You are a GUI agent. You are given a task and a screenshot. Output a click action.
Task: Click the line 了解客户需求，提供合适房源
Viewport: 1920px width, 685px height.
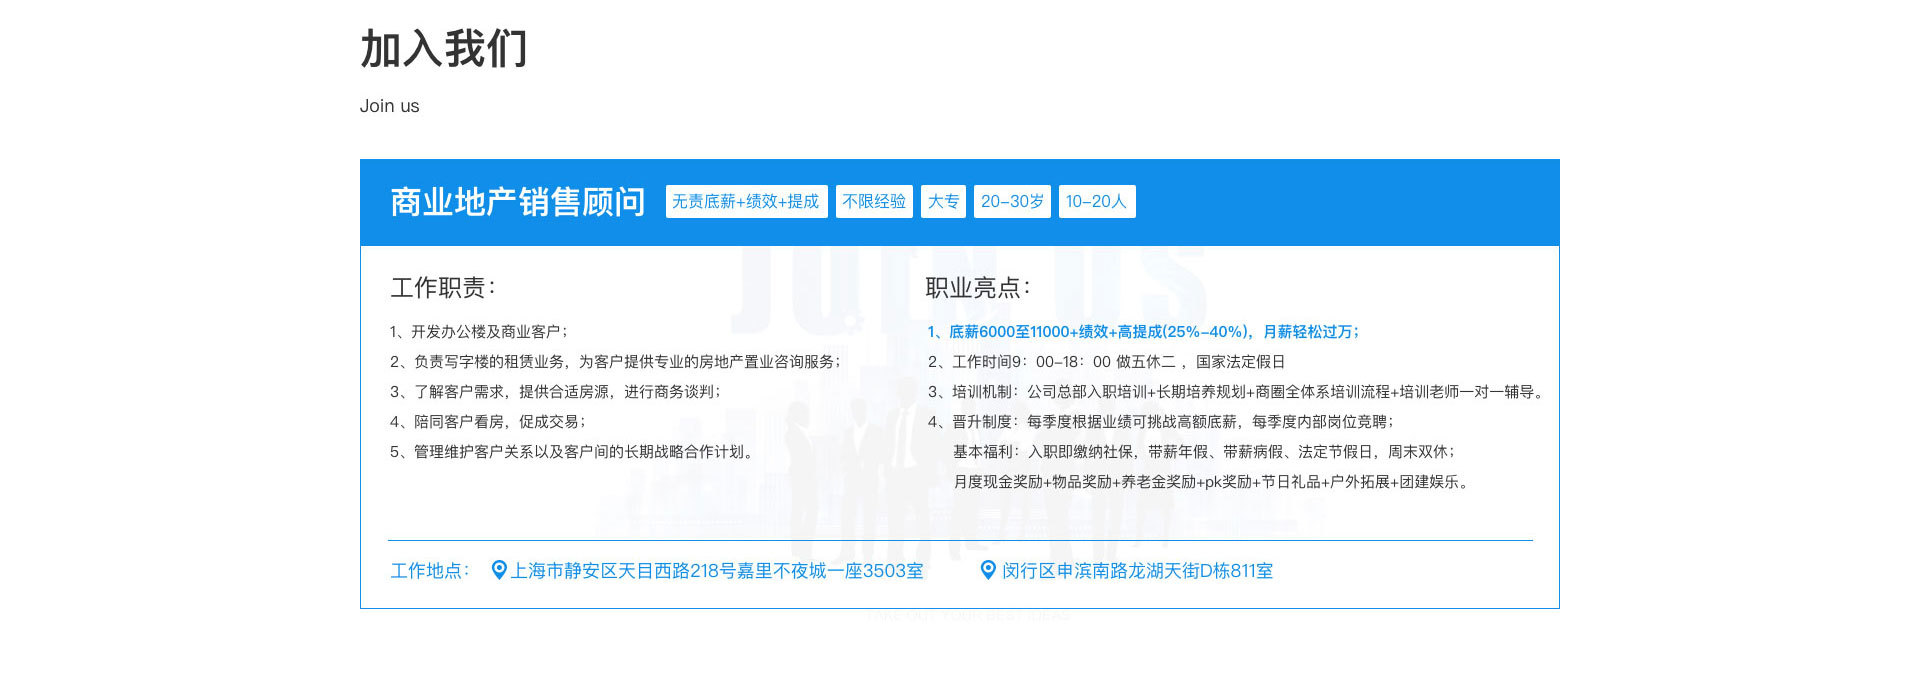tap(555, 392)
